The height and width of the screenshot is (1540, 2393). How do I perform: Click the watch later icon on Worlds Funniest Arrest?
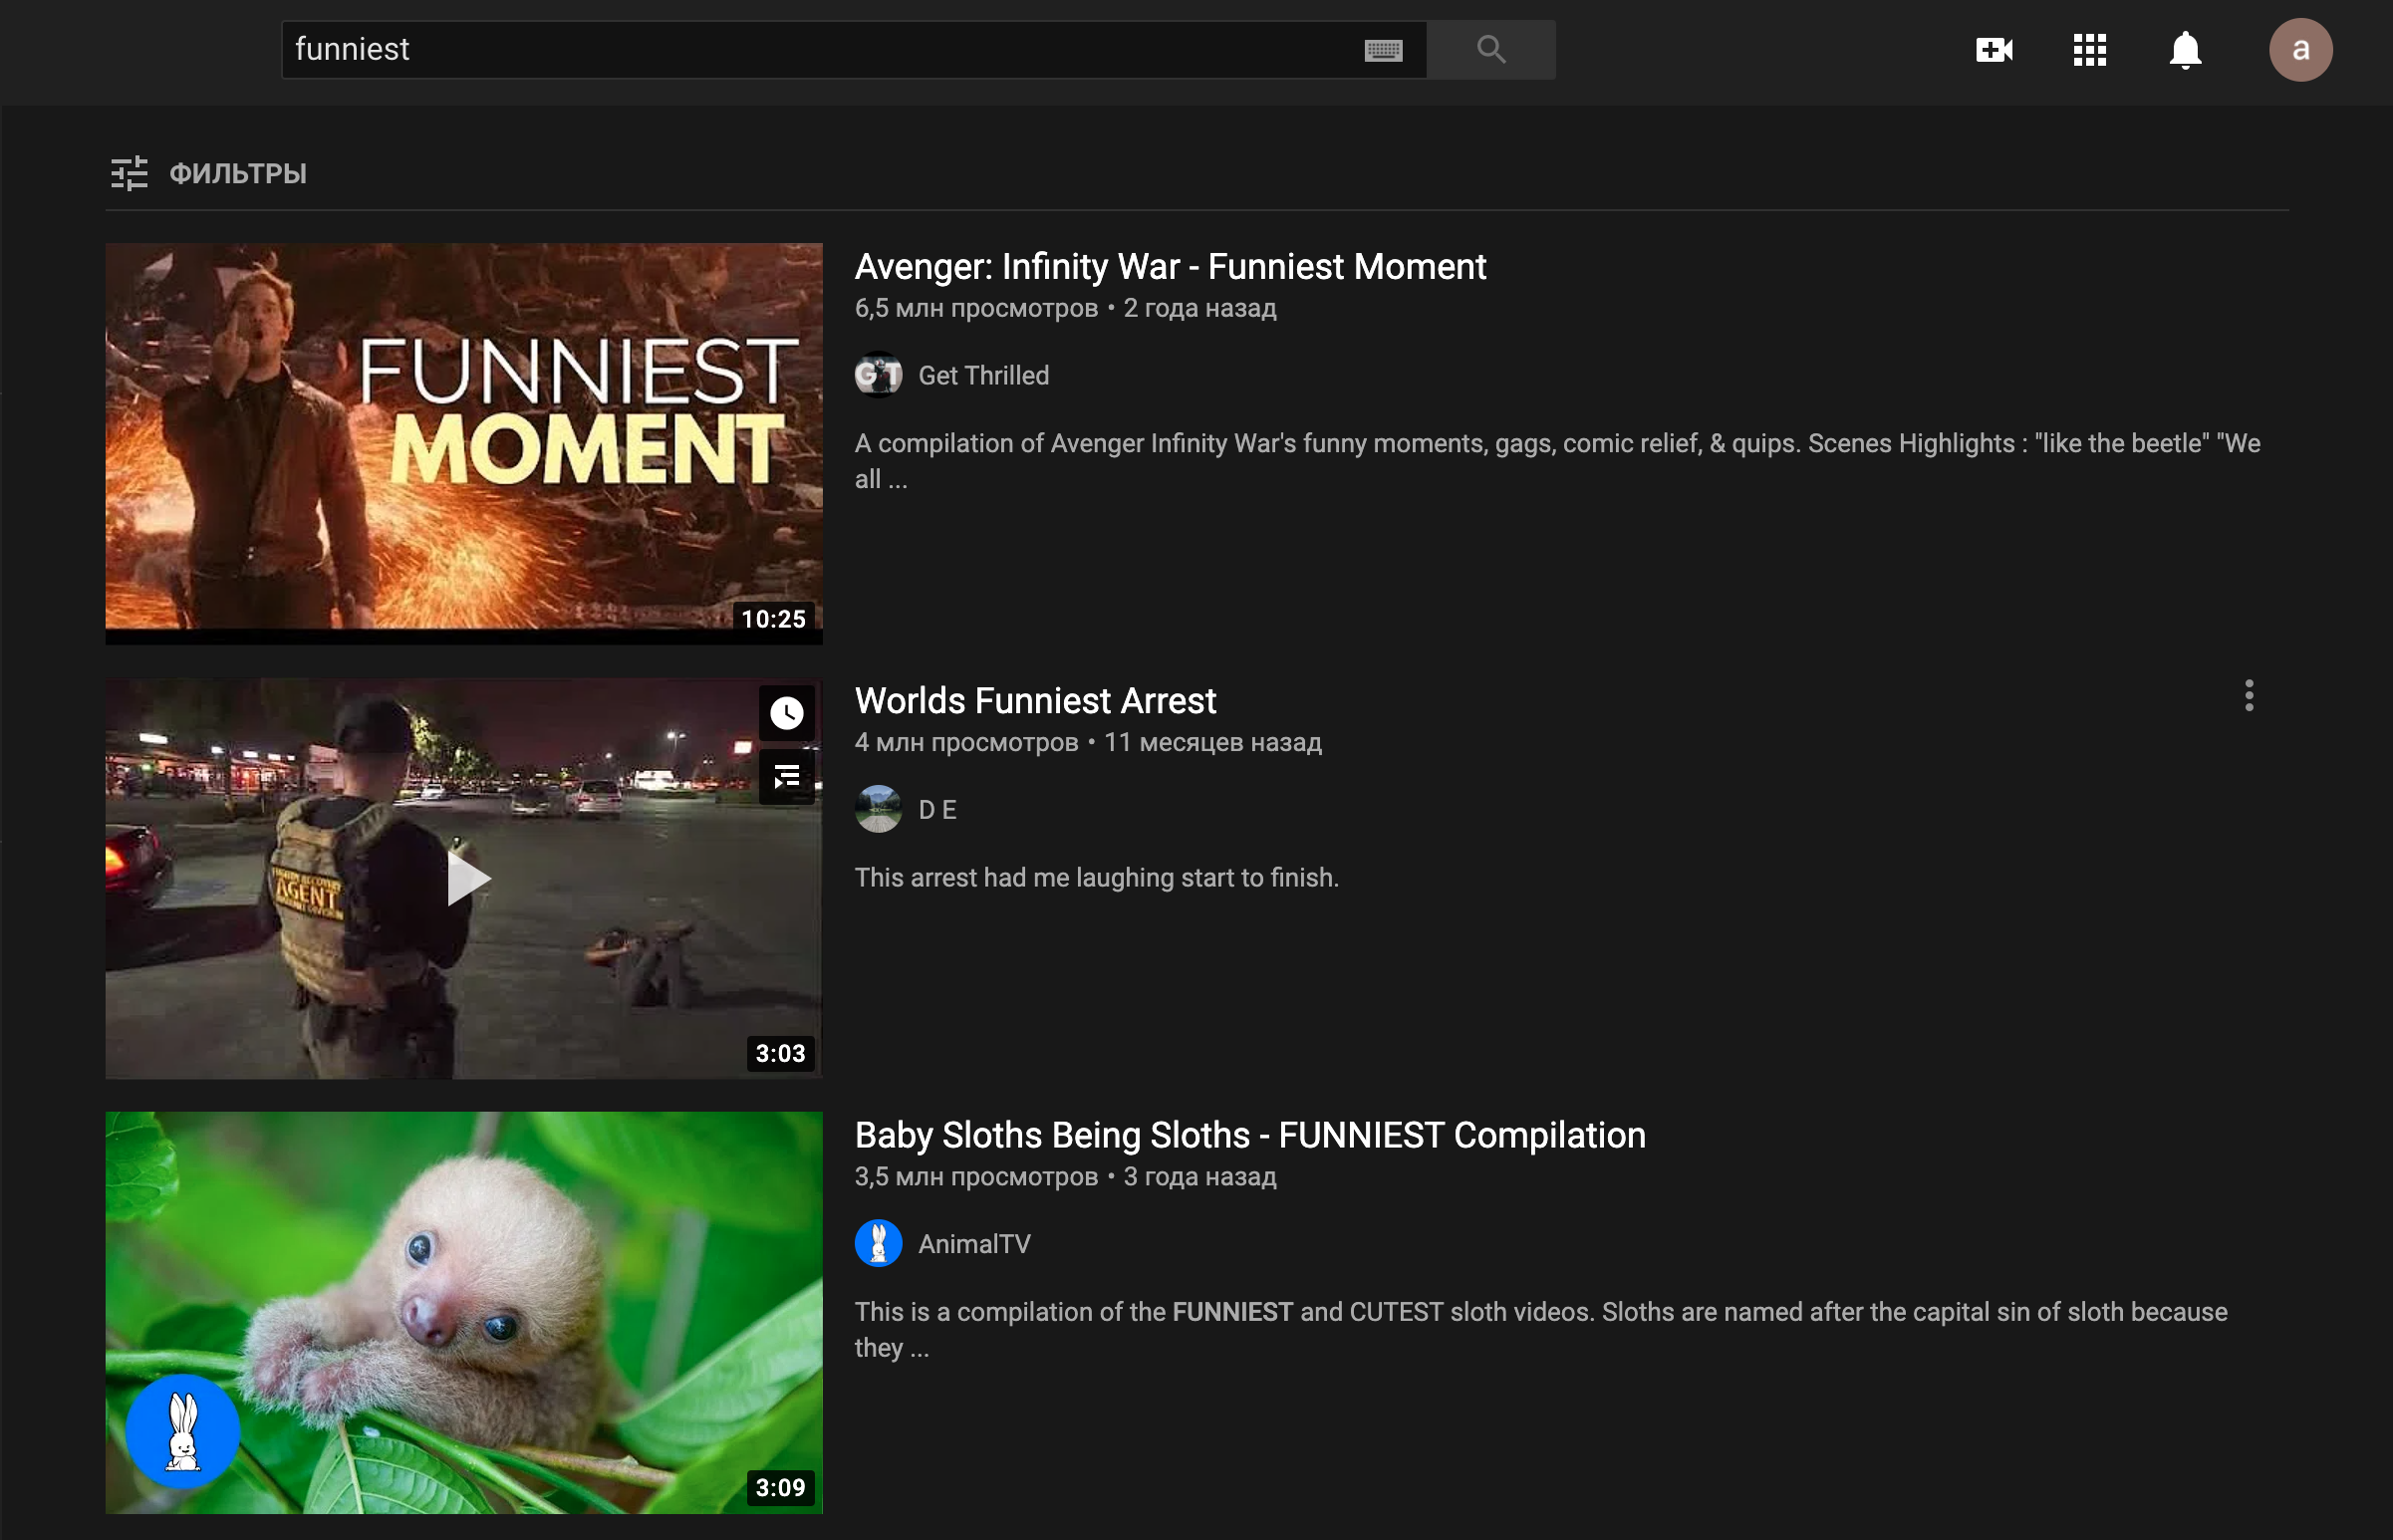pyautogui.click(x=787, y=711)
